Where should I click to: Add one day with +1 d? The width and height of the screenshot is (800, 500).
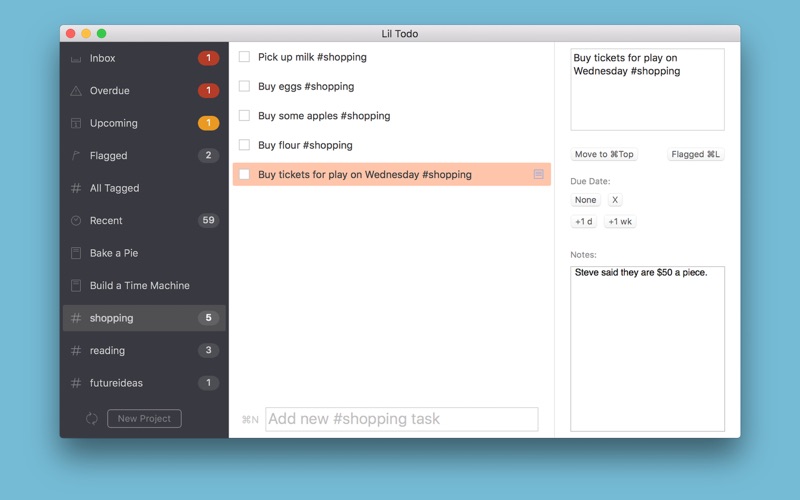point(584,221)
